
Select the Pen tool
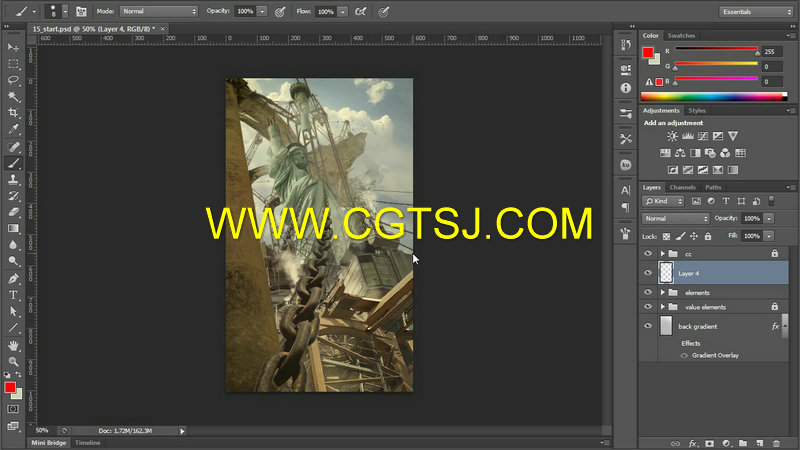click(x=13, y=279)
